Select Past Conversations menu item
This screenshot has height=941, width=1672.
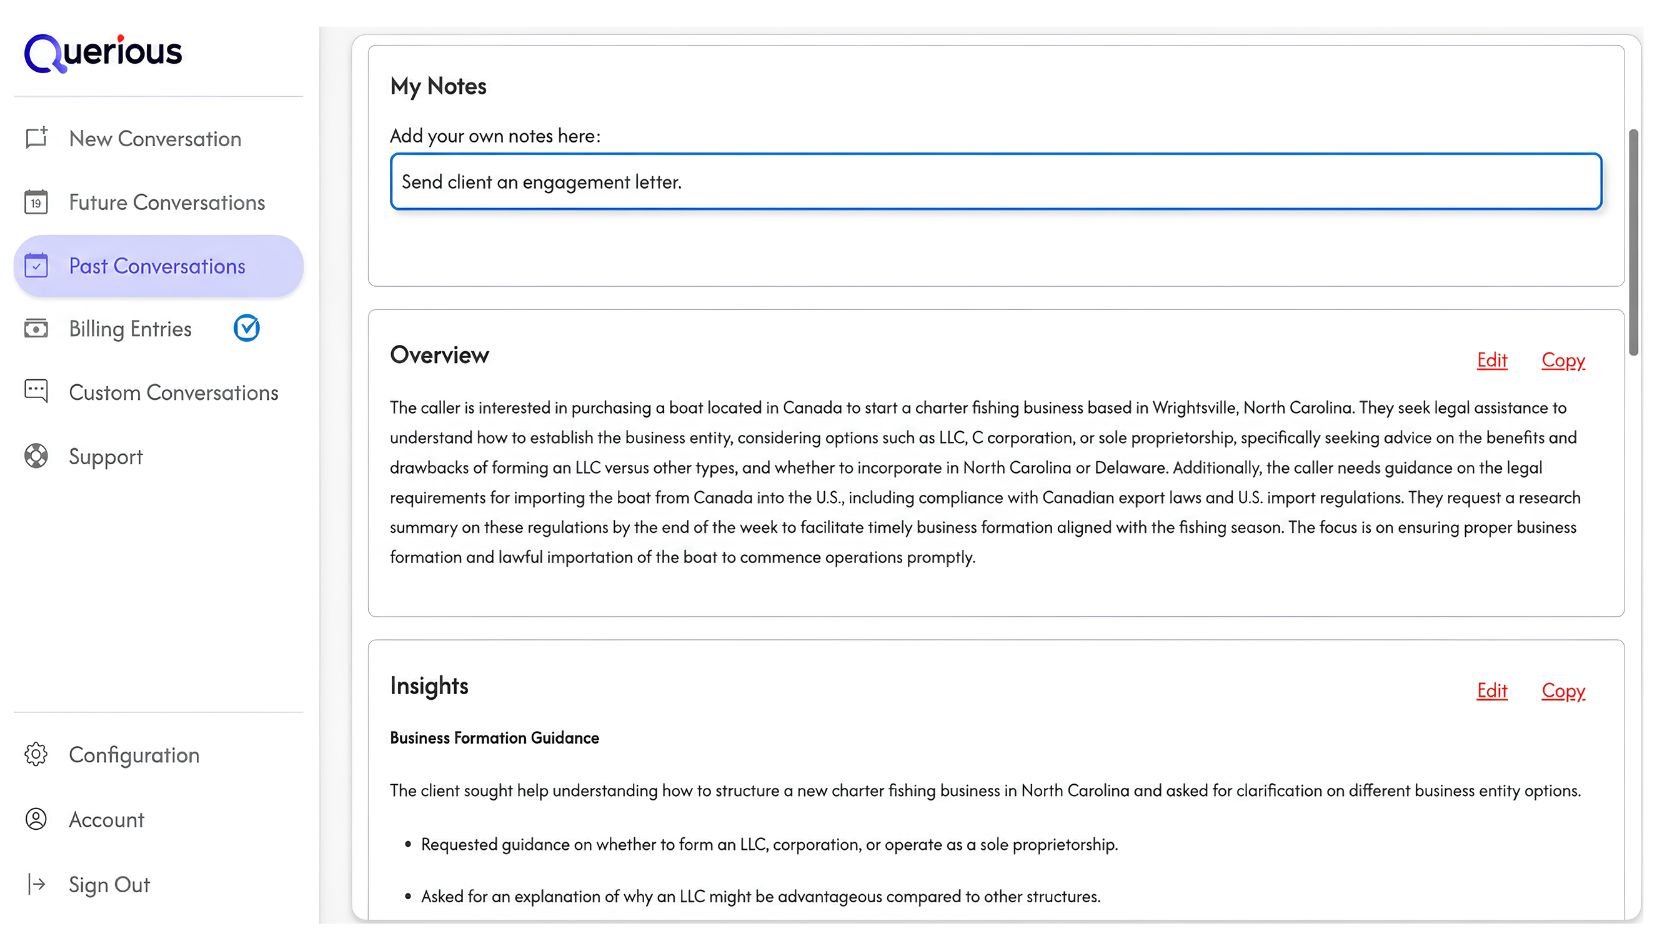(x=158, y=266)
